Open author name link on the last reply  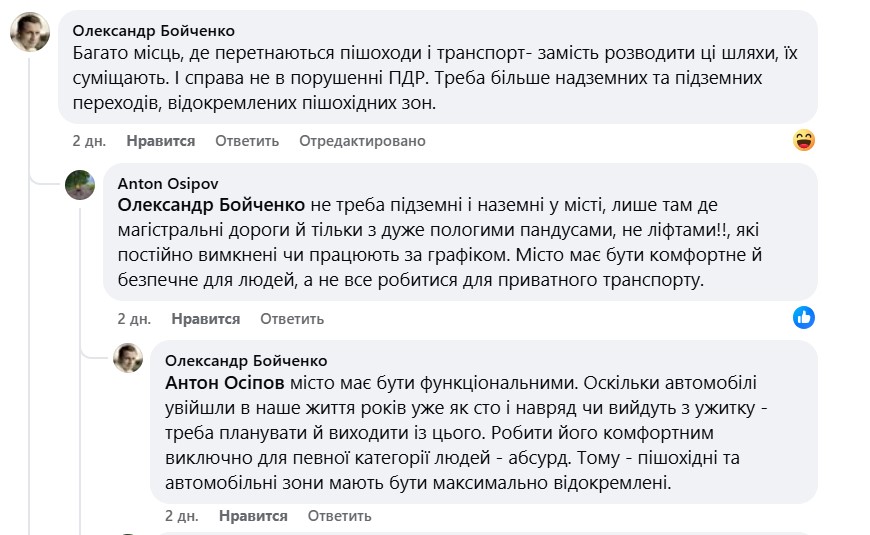[245, 360]
